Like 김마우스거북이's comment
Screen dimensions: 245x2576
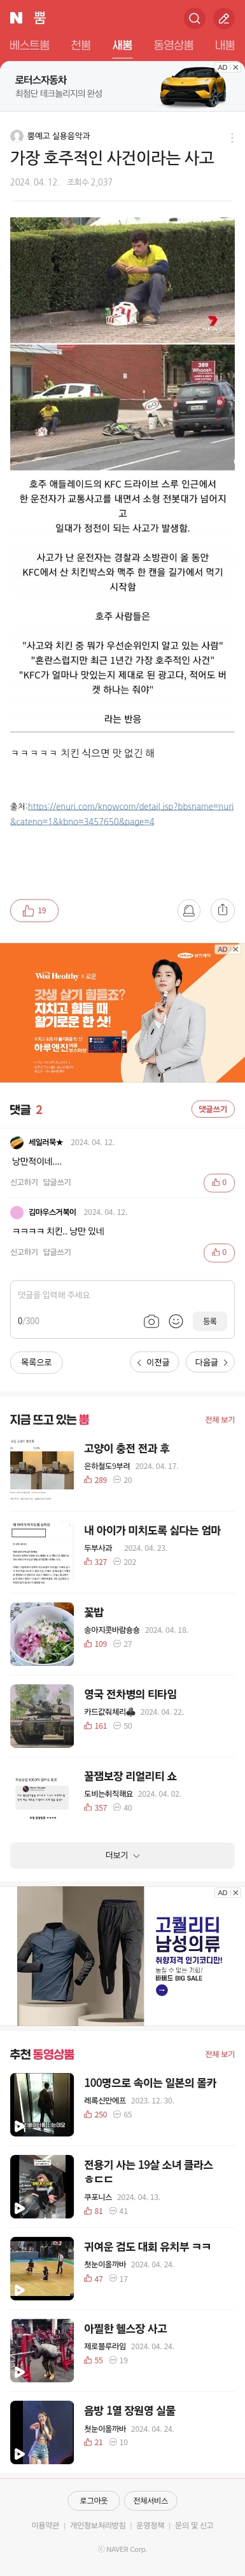219,1252
